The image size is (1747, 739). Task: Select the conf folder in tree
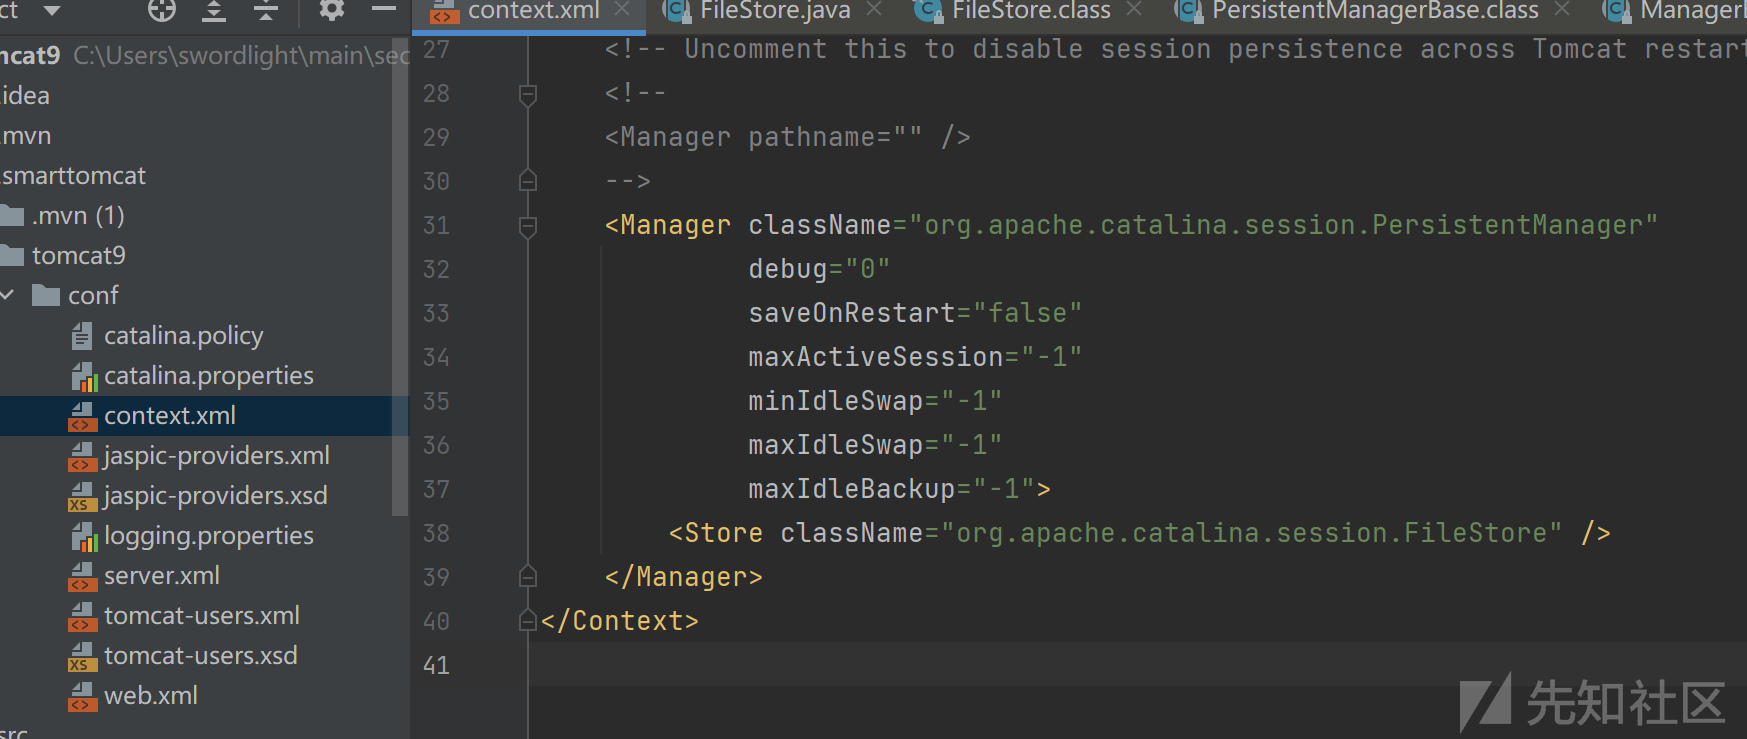pos(93,295)
